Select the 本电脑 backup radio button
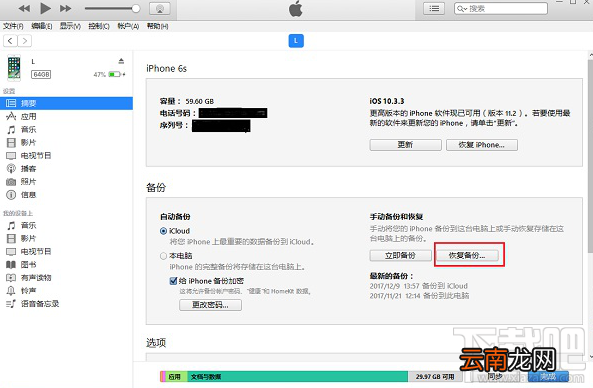The width and height of the screenshot is (593, 388). 163,256
